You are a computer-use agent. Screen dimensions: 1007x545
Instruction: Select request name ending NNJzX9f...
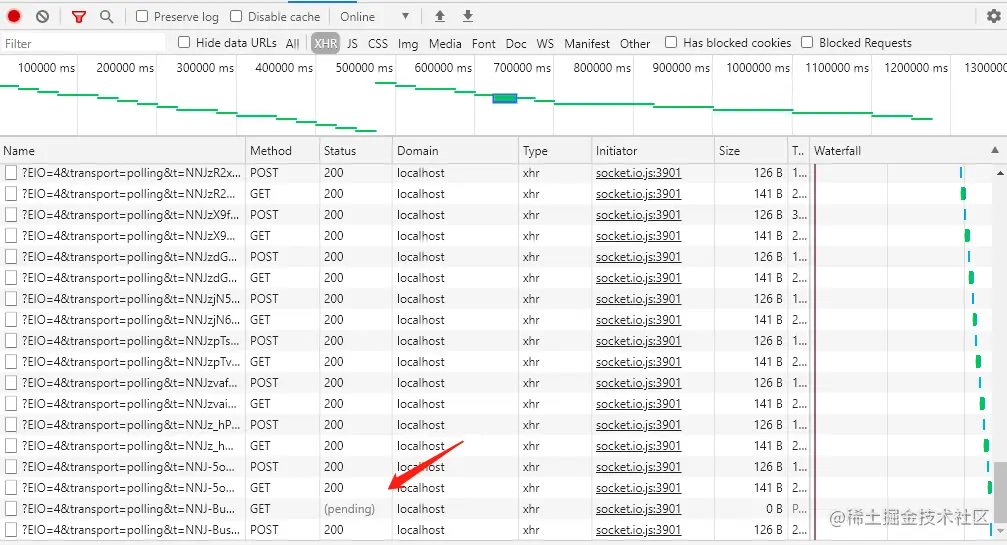pos(130,214)
